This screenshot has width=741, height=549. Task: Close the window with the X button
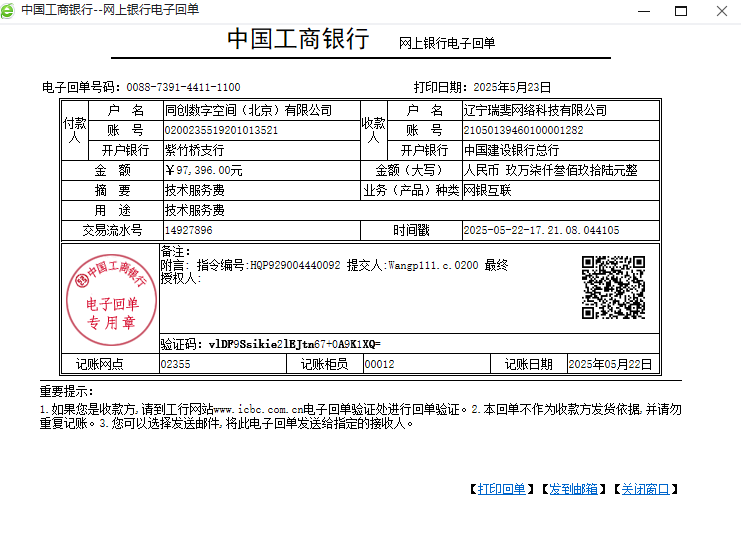coord(722,11)
